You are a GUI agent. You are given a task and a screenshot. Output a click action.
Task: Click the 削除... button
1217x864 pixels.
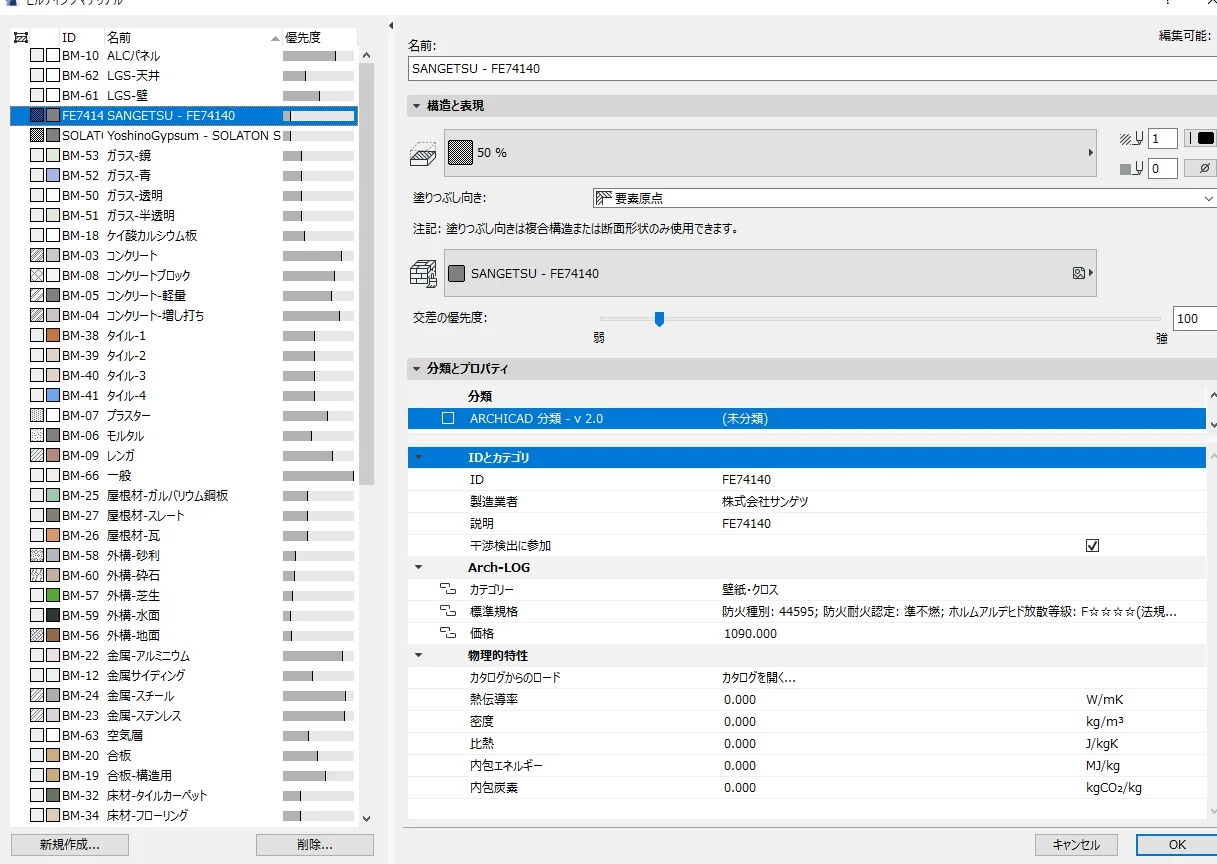coord(315,845)
